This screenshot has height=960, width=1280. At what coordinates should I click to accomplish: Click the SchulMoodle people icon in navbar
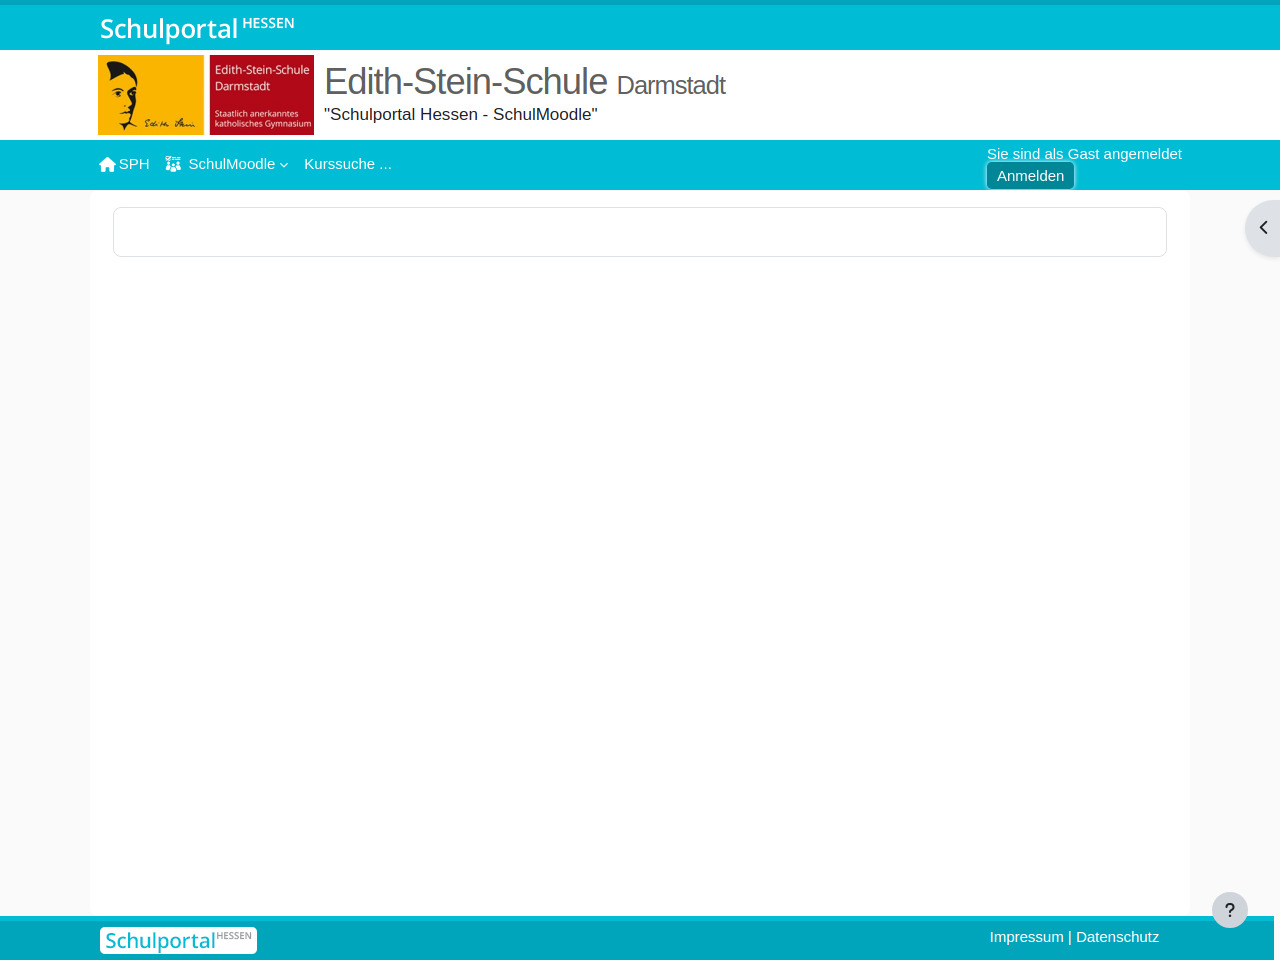(x=173, y=164)
